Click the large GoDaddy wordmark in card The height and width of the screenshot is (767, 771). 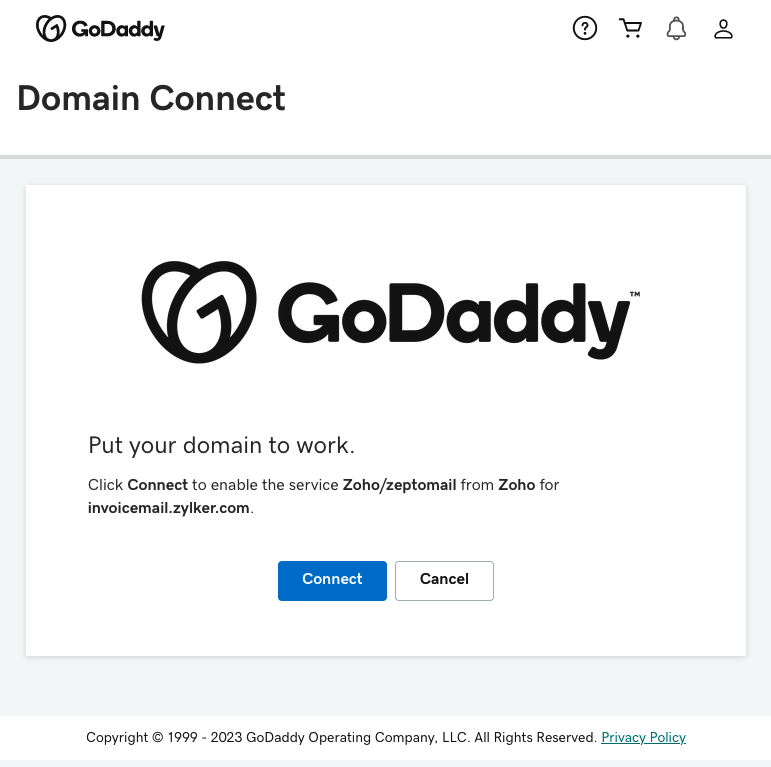[452, 316]
